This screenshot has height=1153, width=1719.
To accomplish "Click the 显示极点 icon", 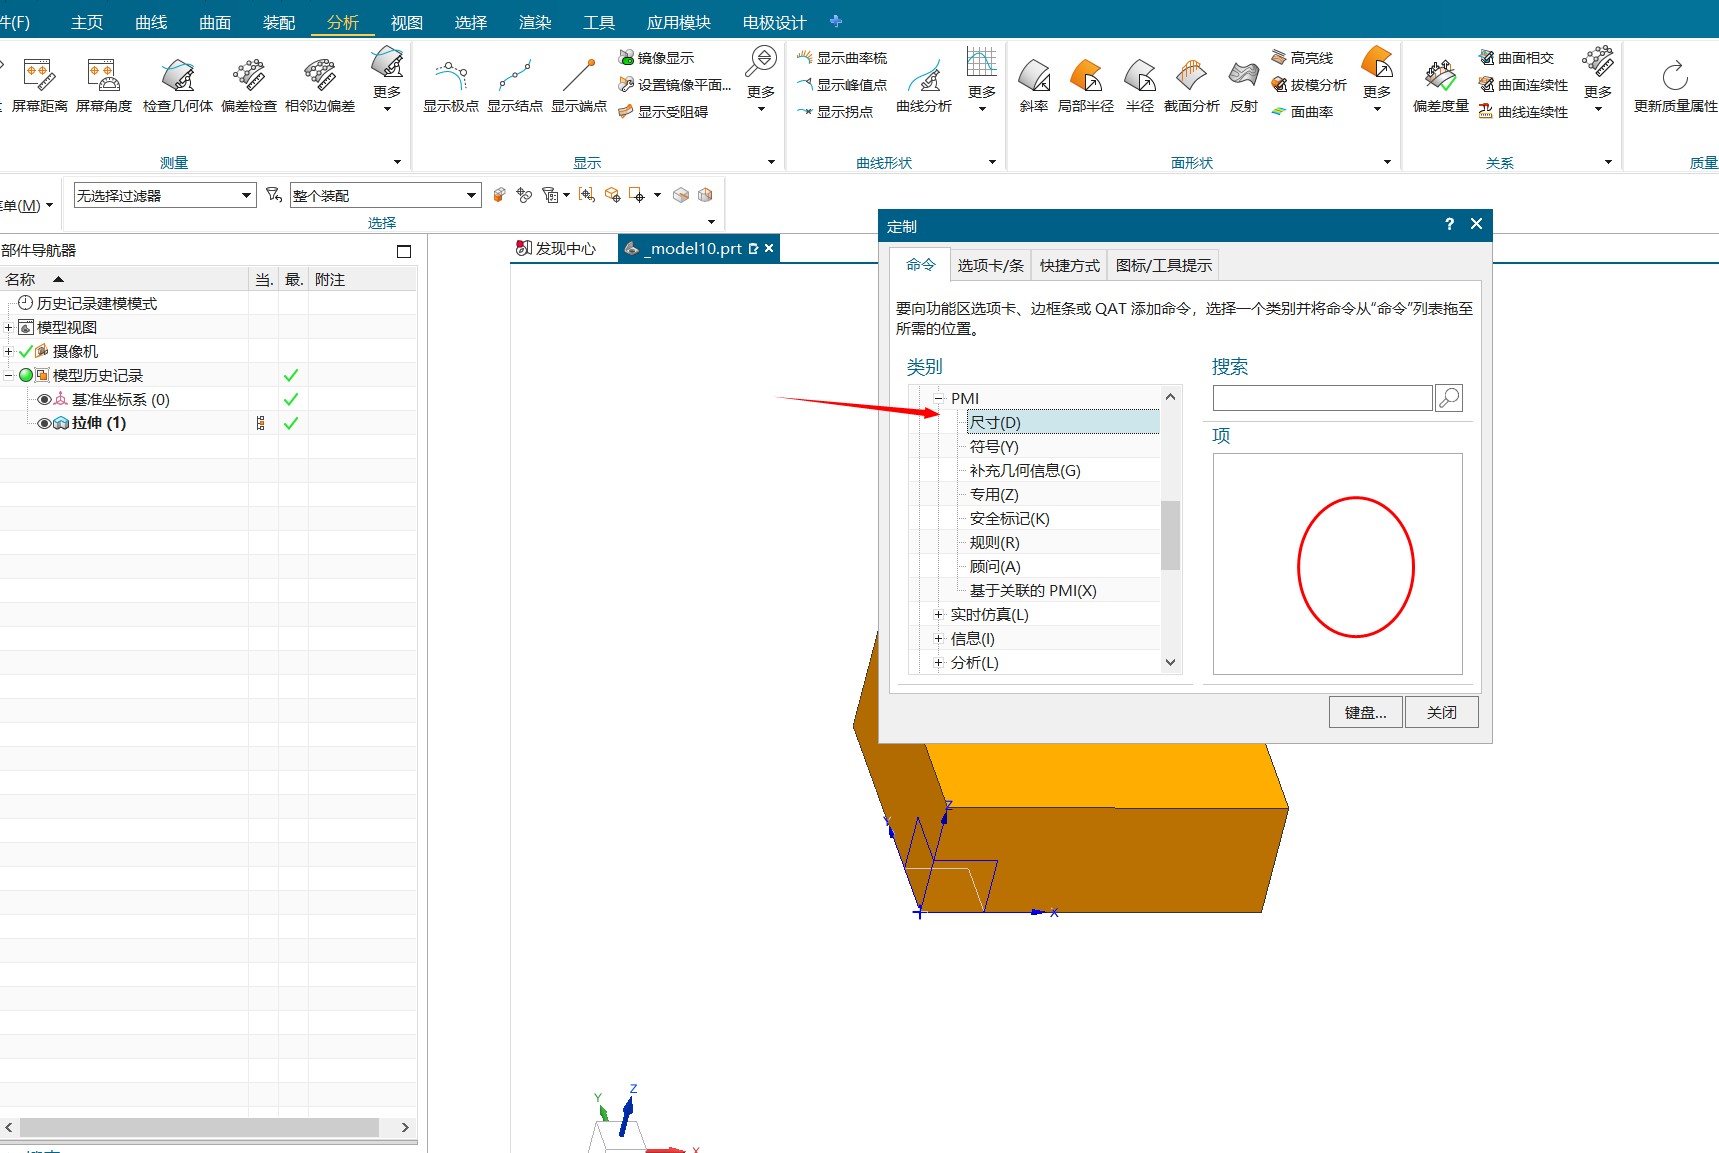I will pyautogui.click(x=450, y=85).
